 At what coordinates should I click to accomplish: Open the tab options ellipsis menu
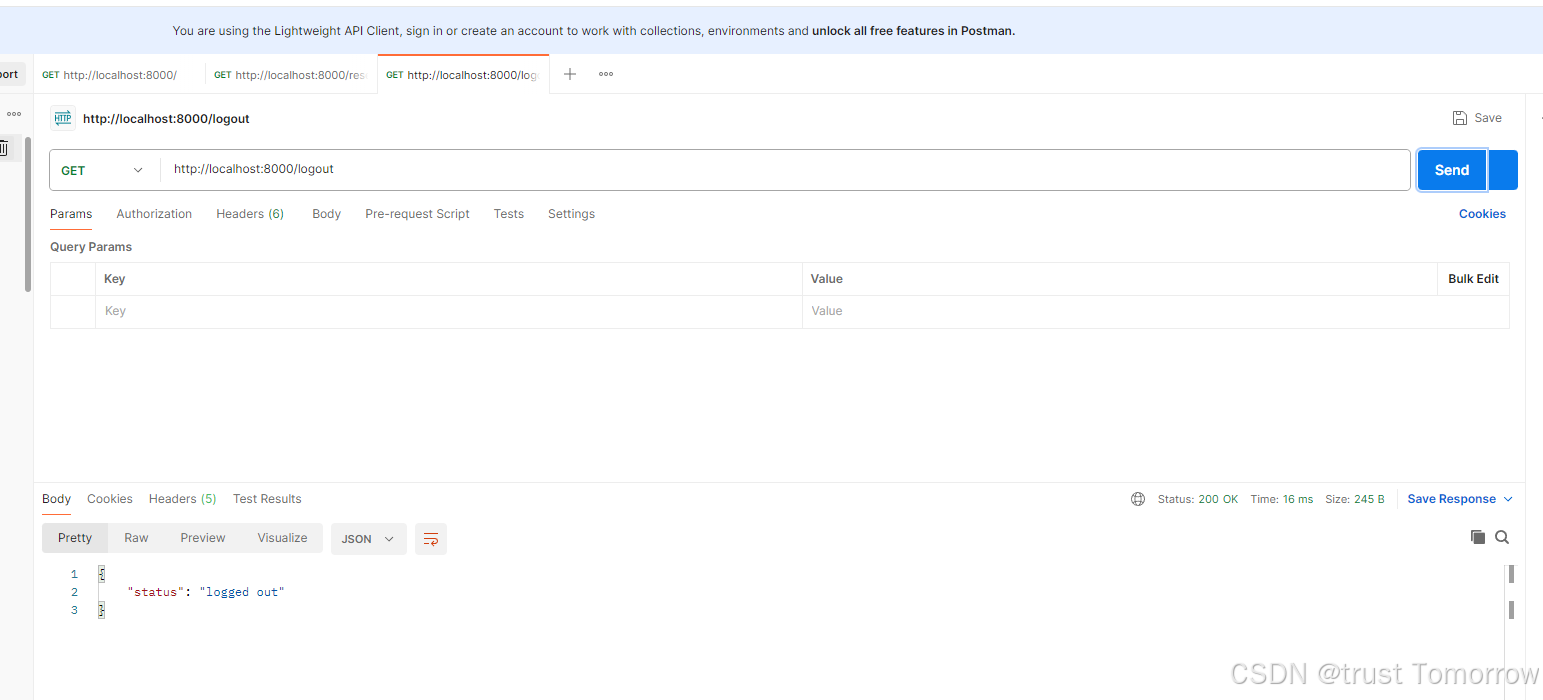(x=606, y=74)
